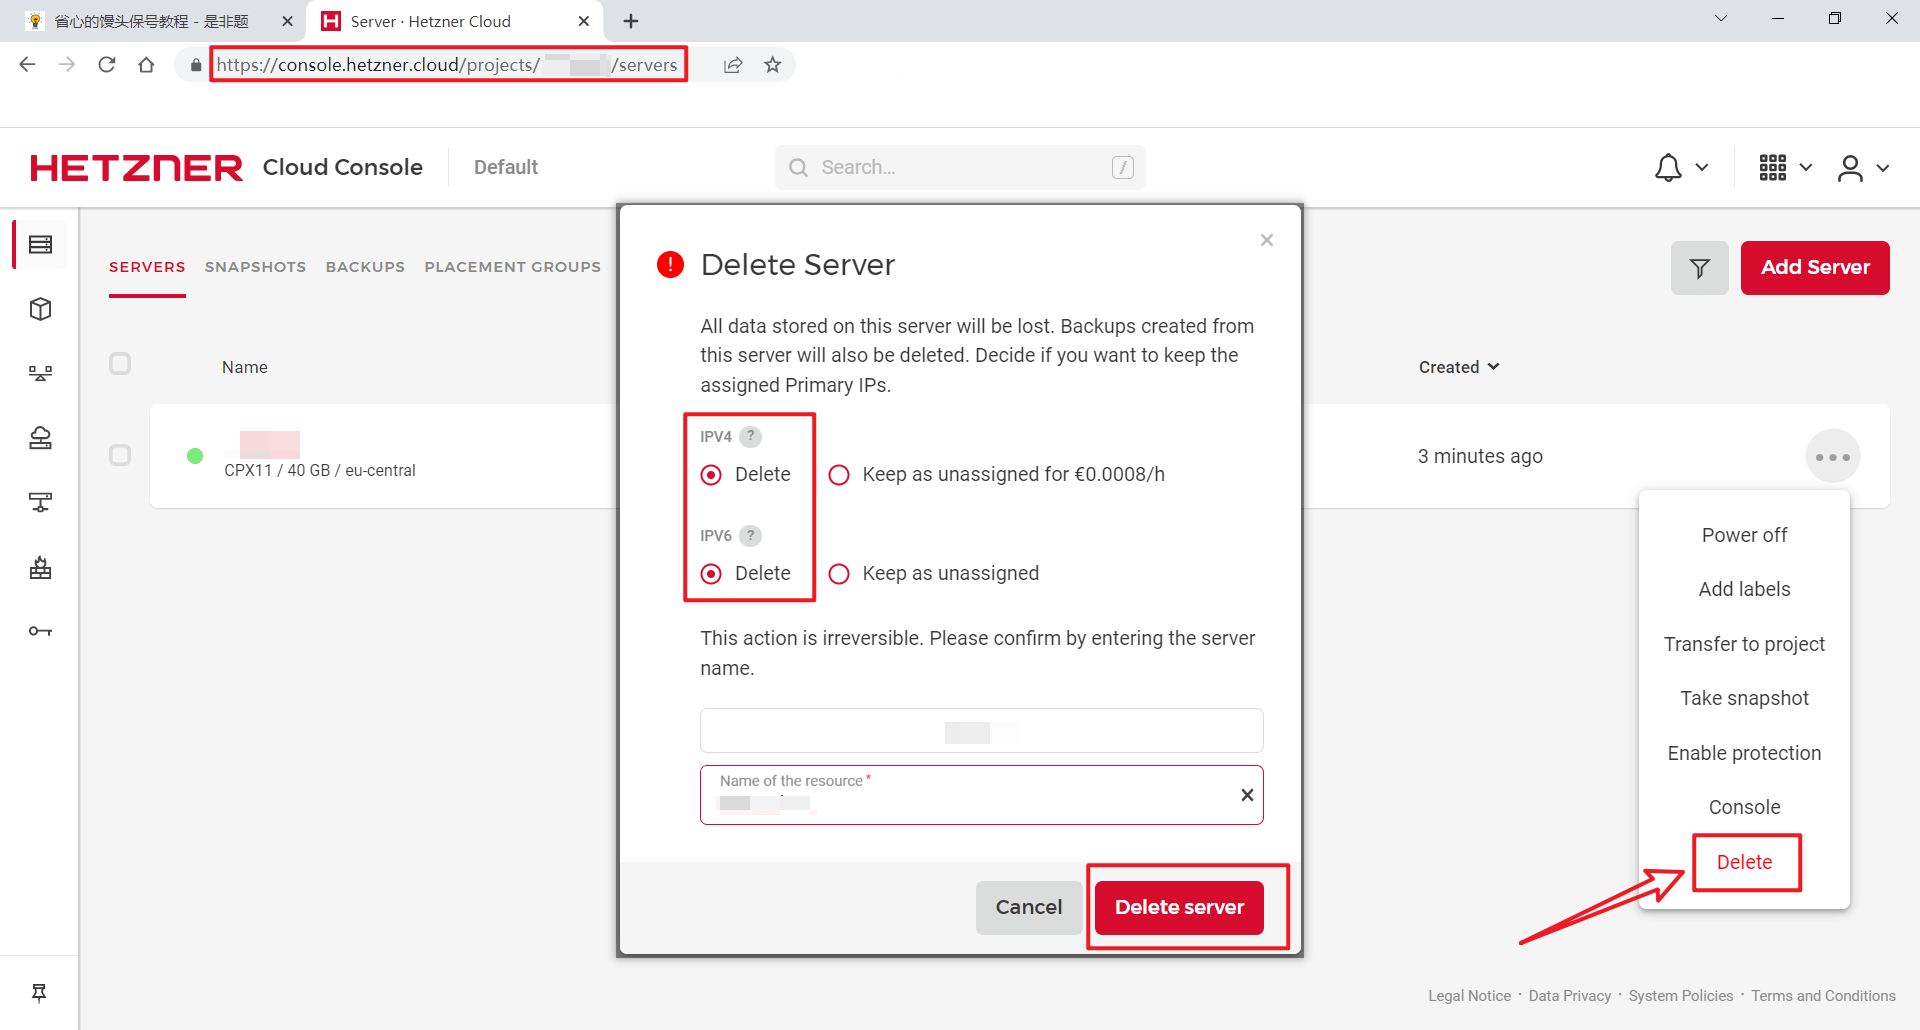Viewport: 1920px width, 1030px height.
Task: Show IPv6 help tooltip icon
Action: point(751,536)
